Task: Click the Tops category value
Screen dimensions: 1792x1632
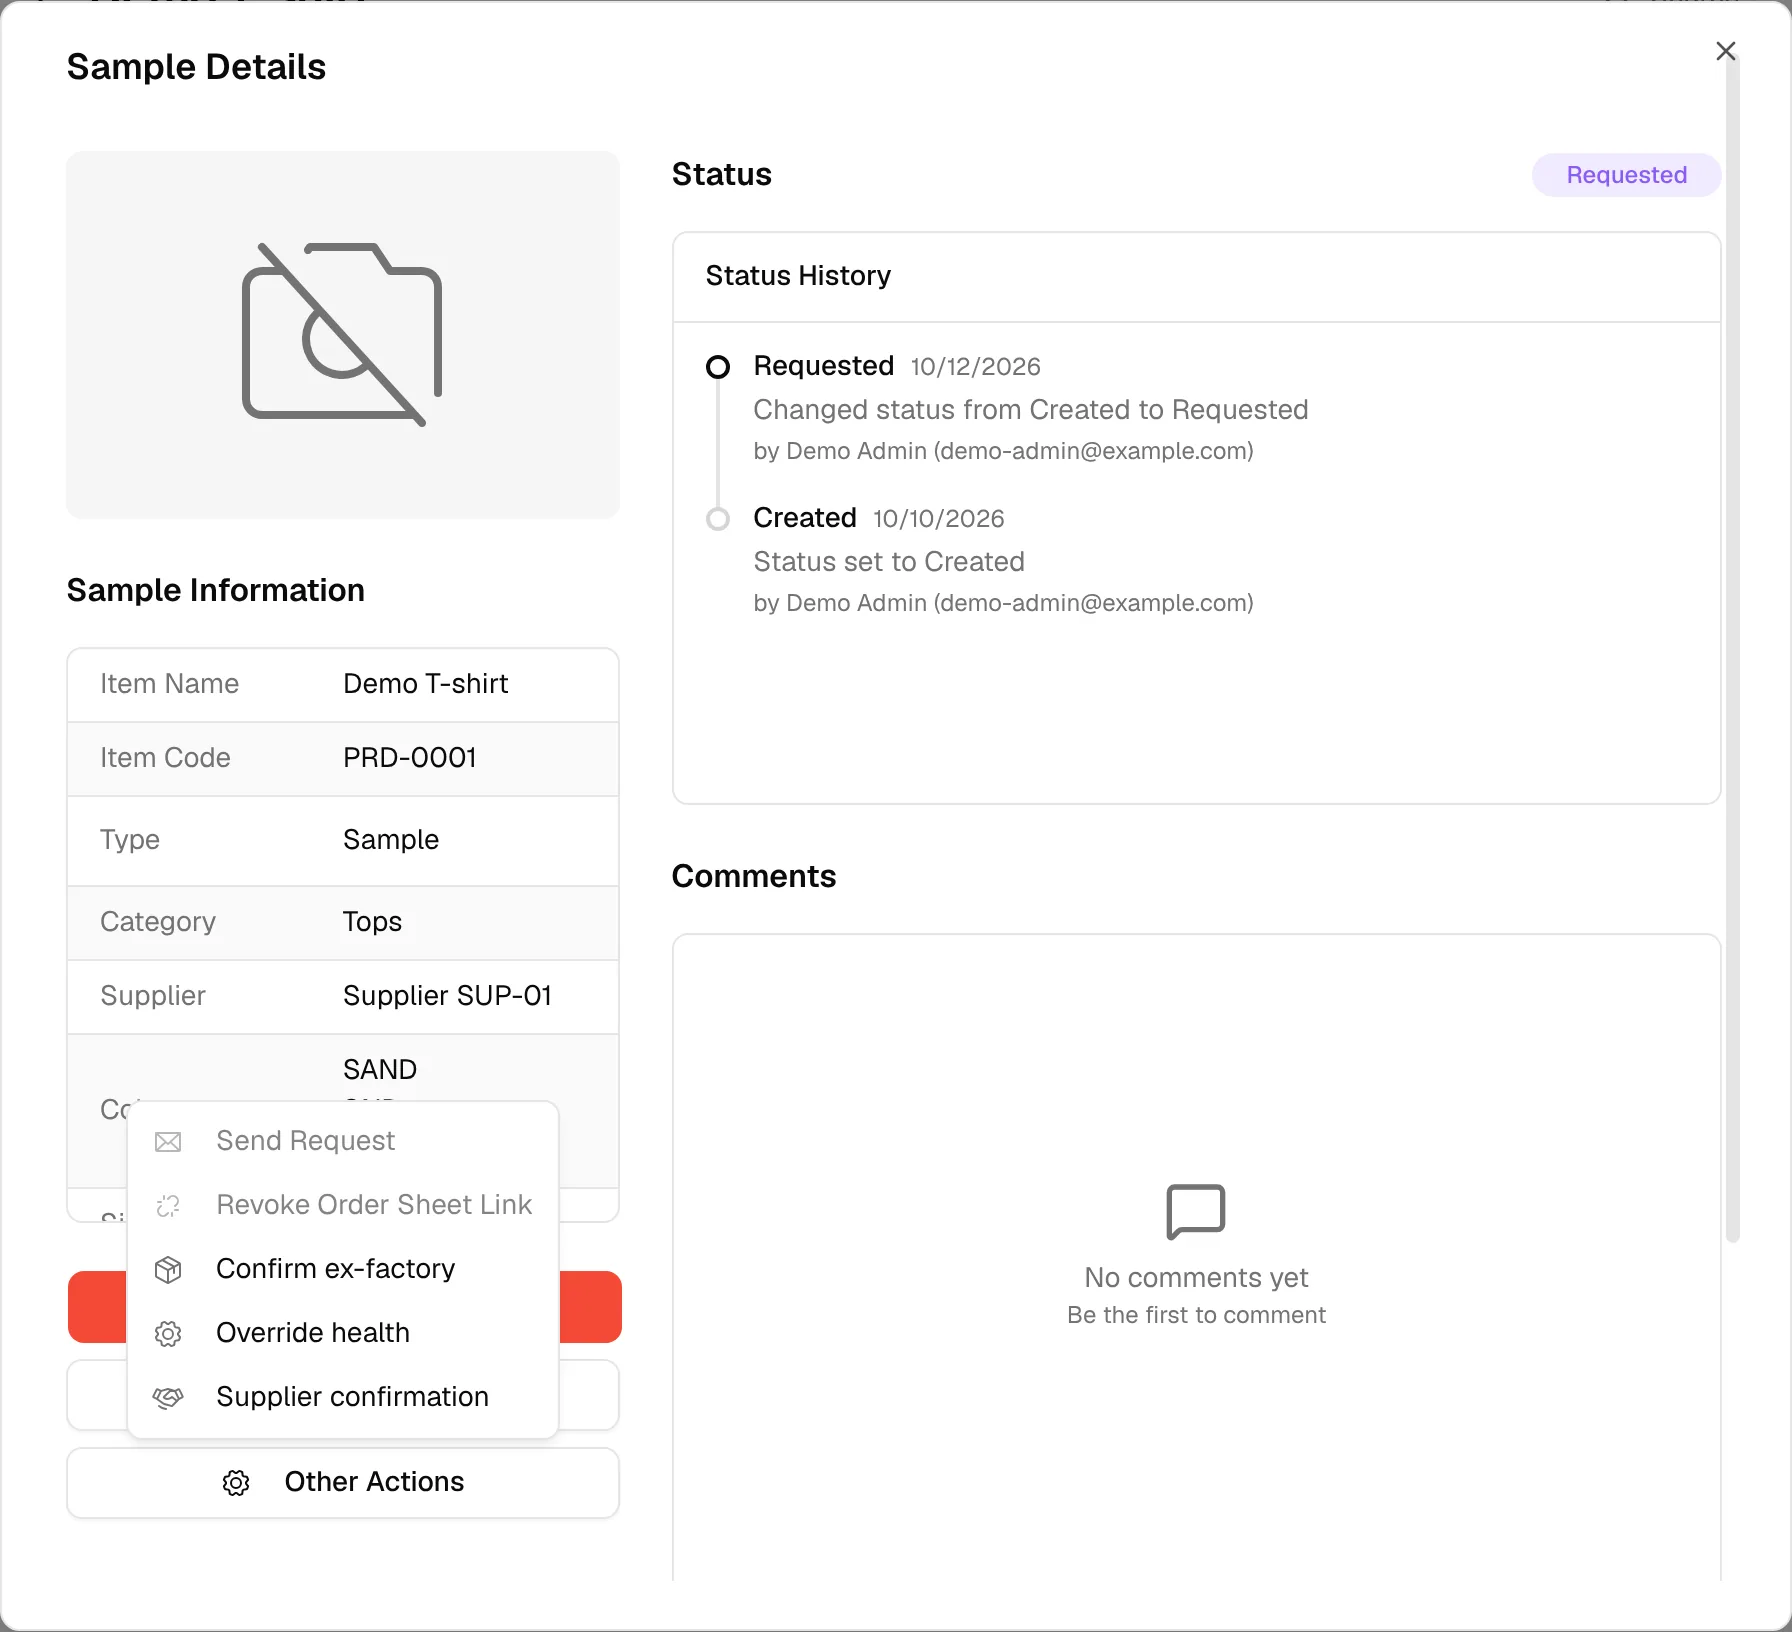Action: click(372, 922)
